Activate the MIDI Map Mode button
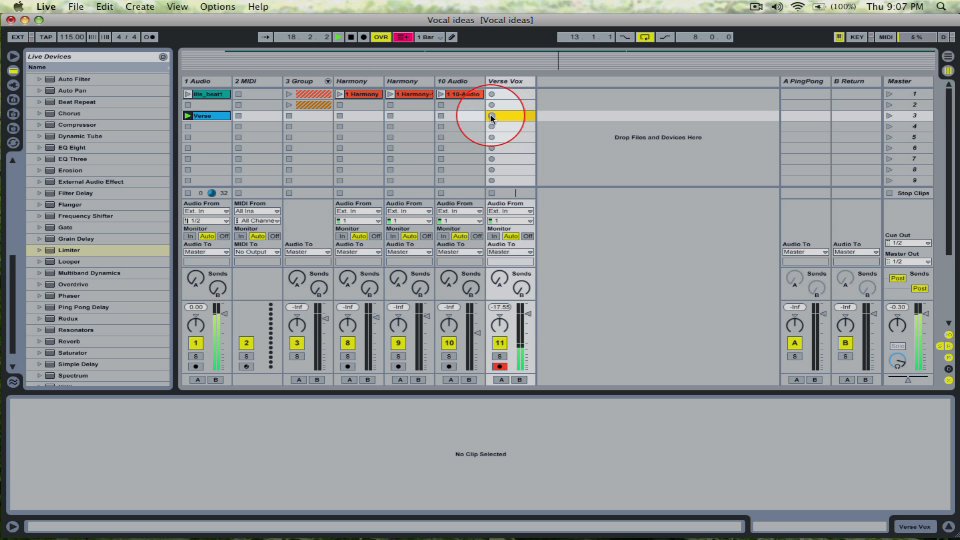960x540 pixels. [x=885, y=37]
